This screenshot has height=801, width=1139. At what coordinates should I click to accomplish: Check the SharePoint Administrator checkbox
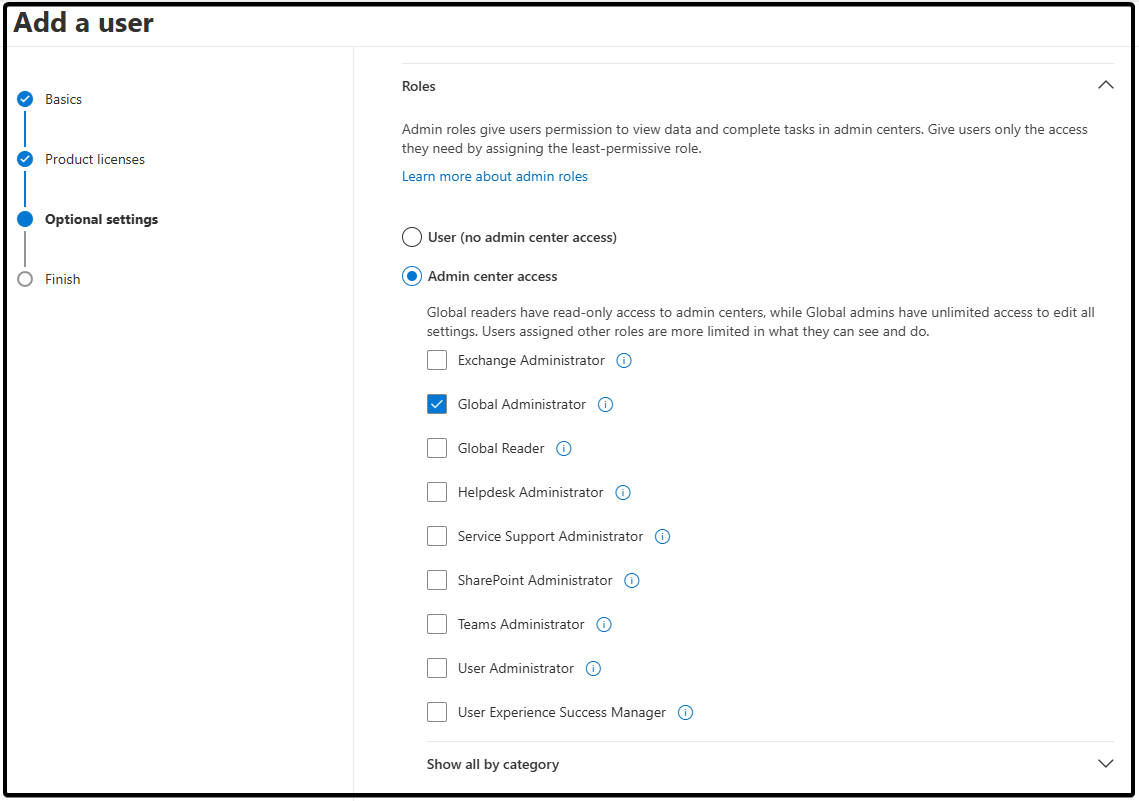pyautogui.click(x=437, y=580)
